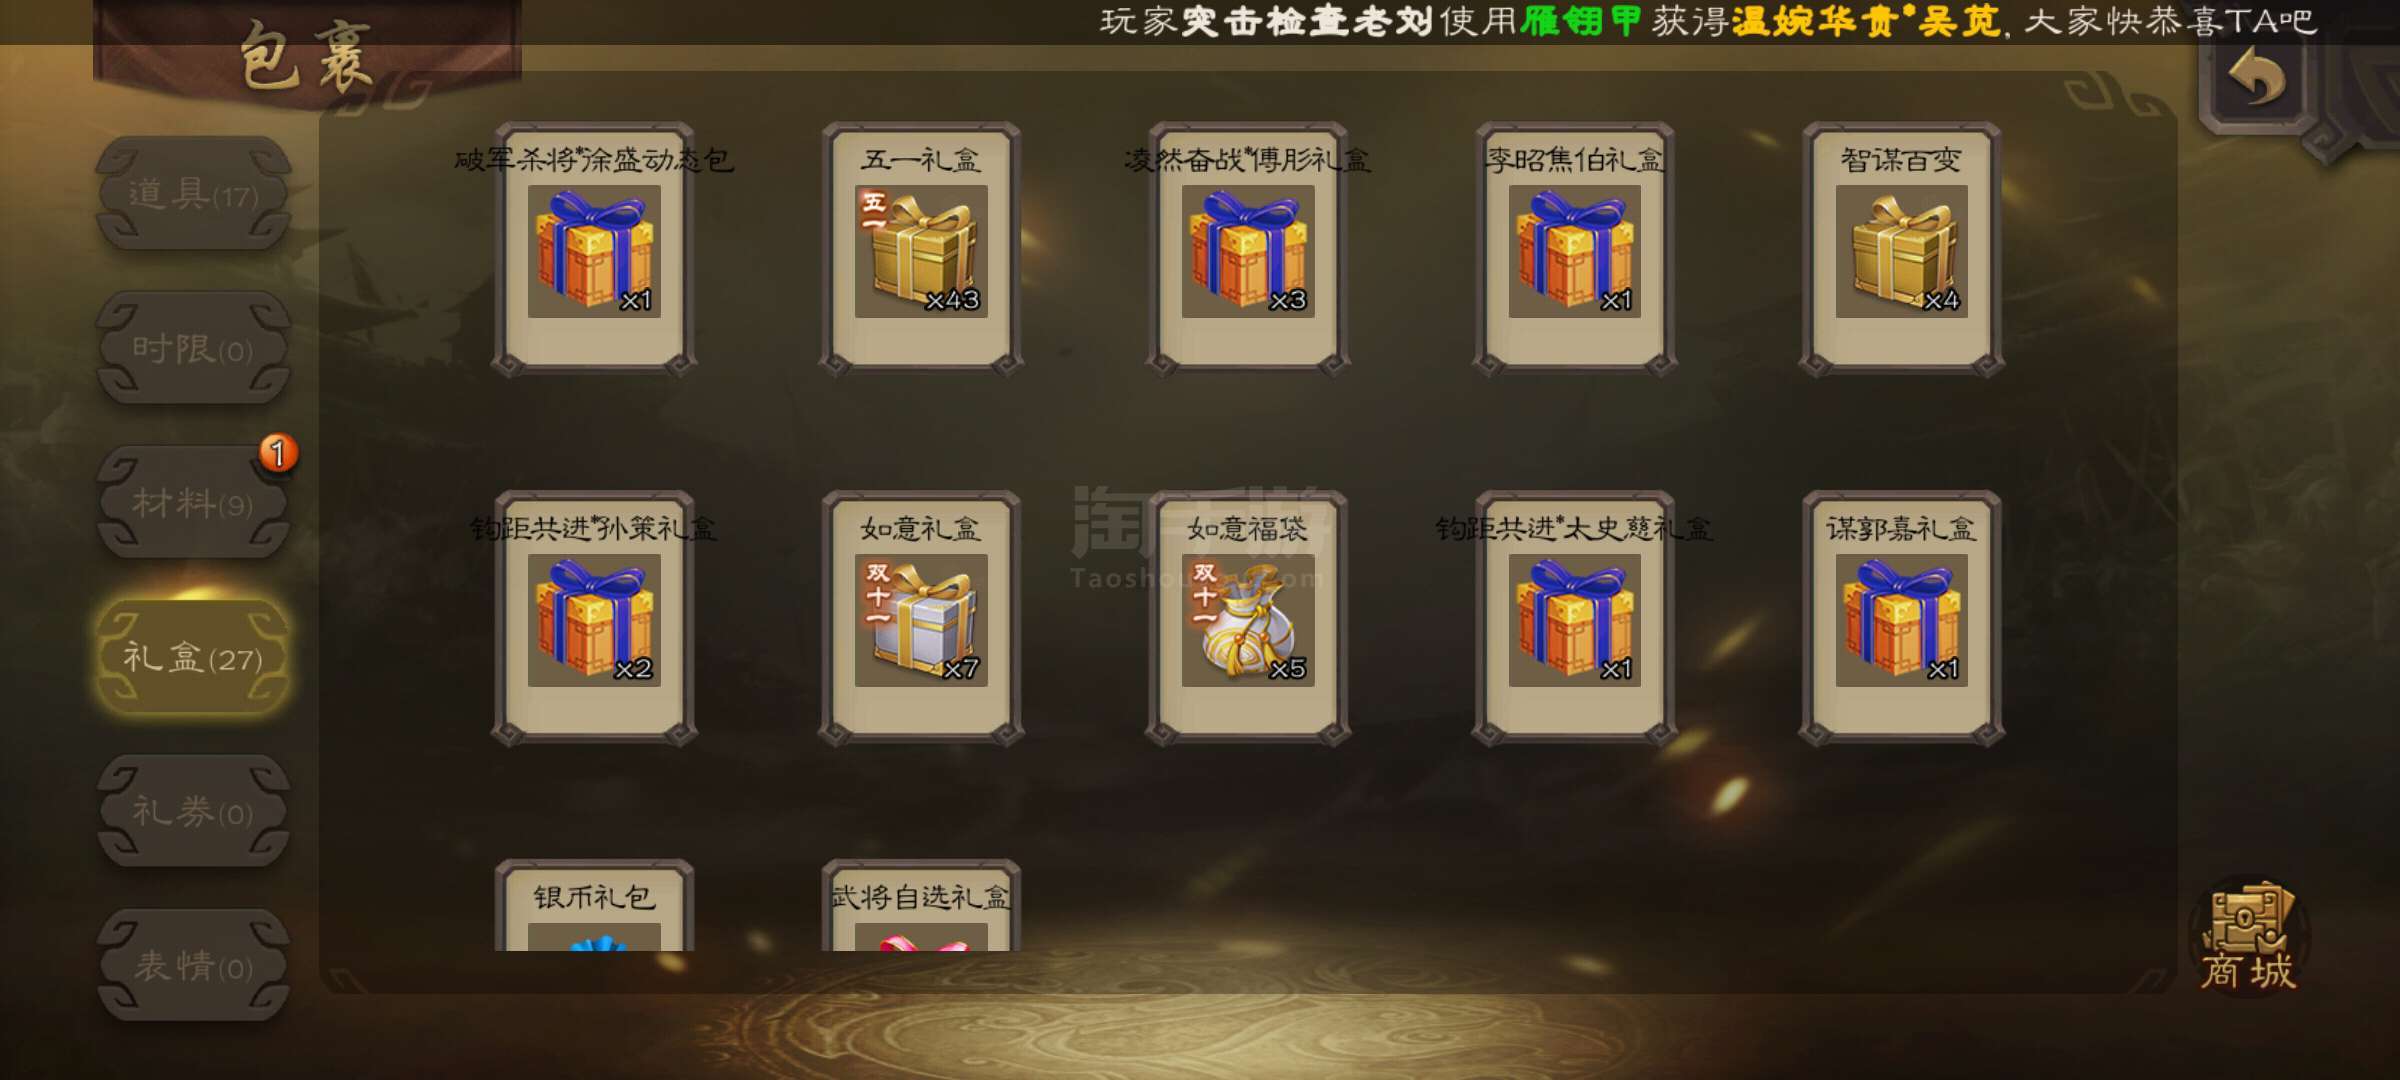Select the 如意礼盒 silver gift box
The image size is (2400, 1080).
tap(921, 620)
